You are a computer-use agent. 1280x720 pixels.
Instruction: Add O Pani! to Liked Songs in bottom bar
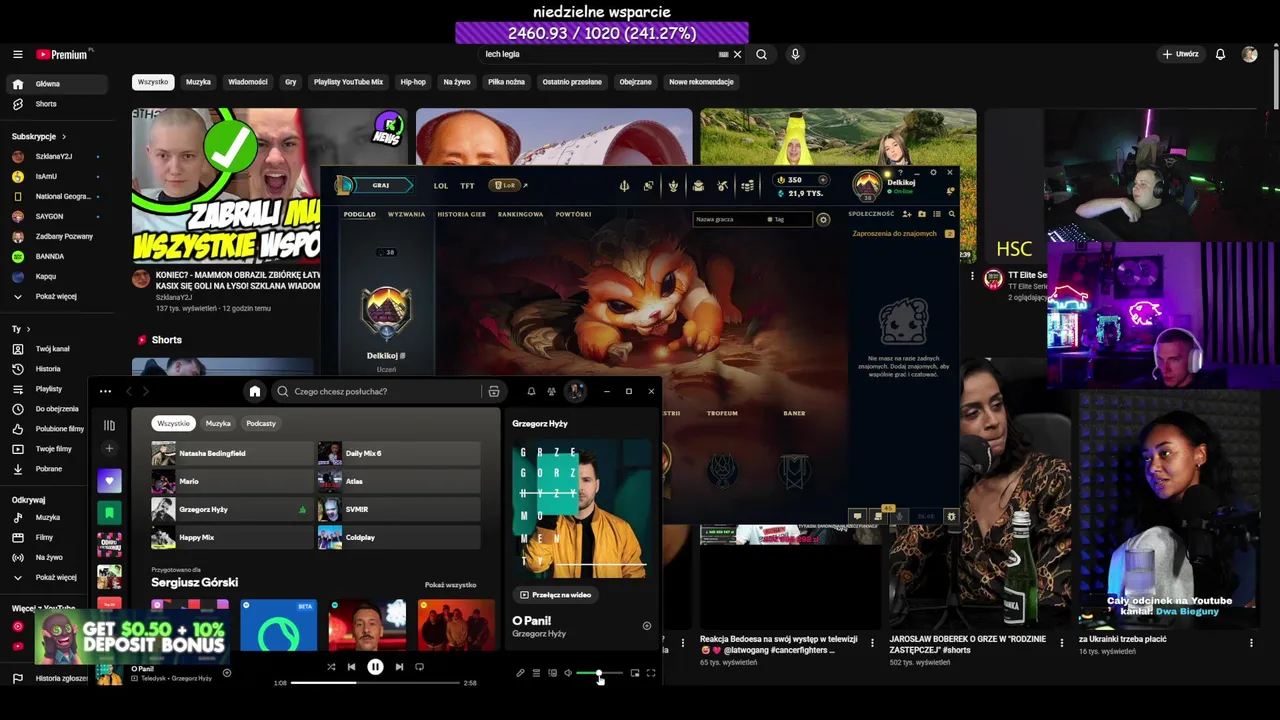[227, 673]
